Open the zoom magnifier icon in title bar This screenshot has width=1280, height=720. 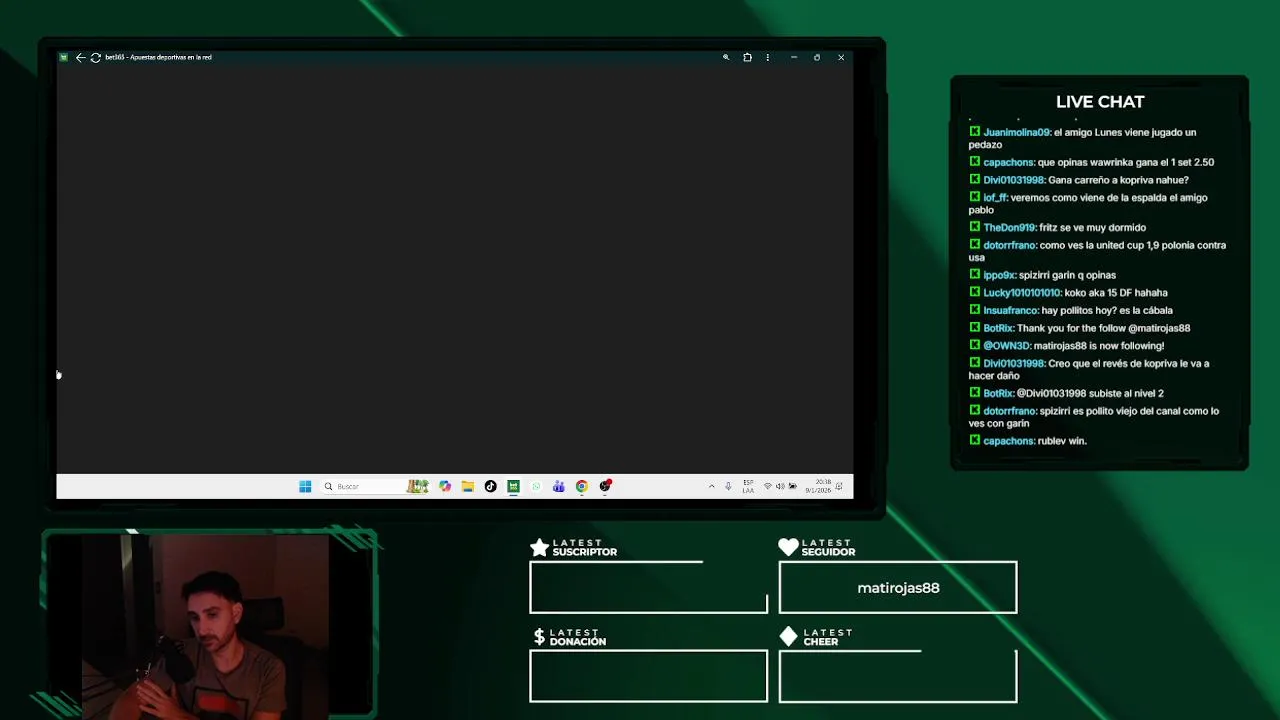[x=726, y=57]
